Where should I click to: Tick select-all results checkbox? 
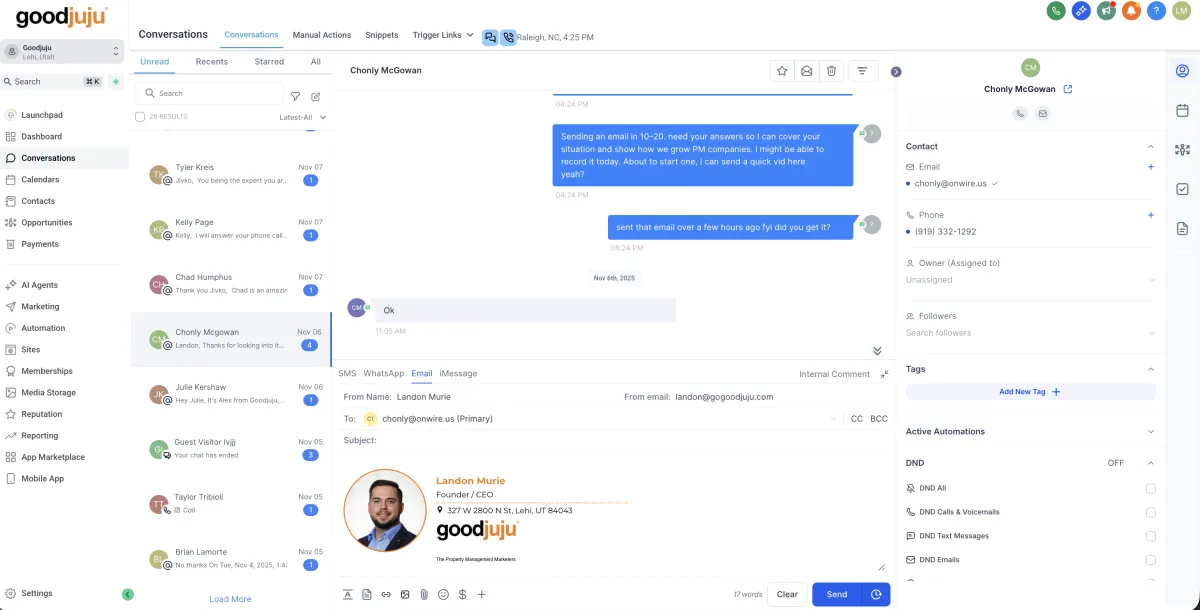pos(140,117)
